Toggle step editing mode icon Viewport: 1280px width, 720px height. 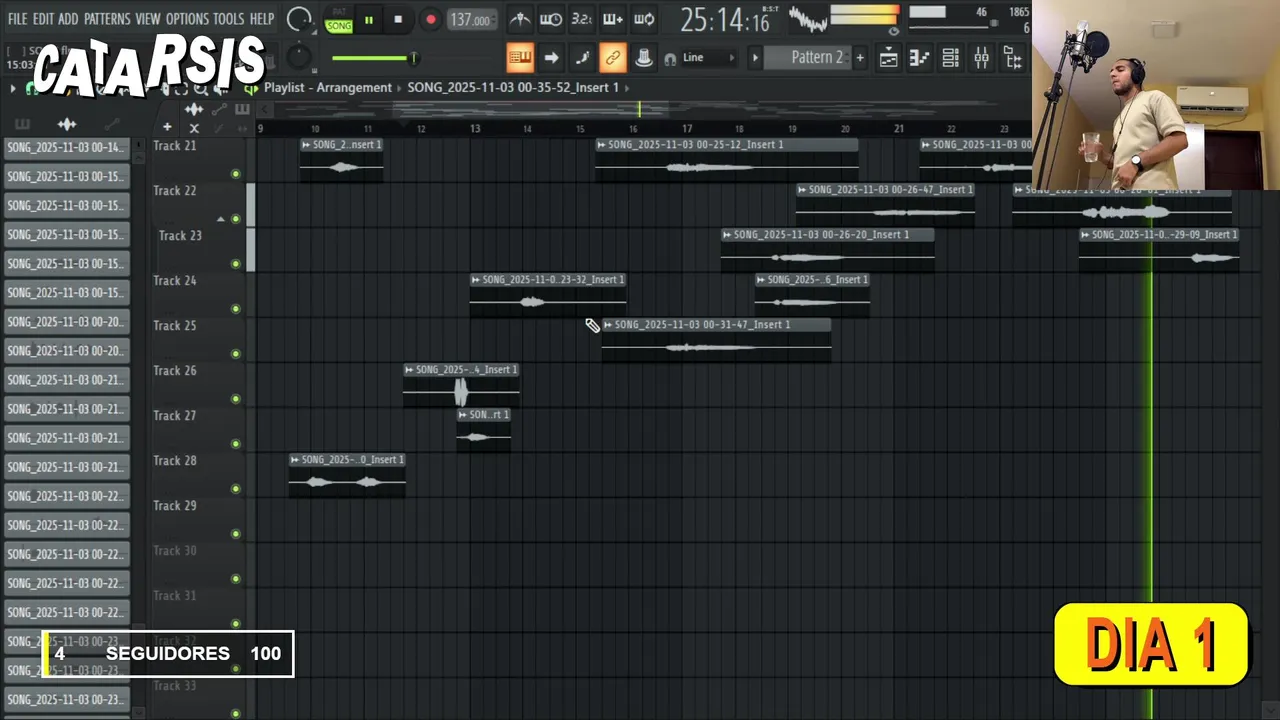(582, 58)
